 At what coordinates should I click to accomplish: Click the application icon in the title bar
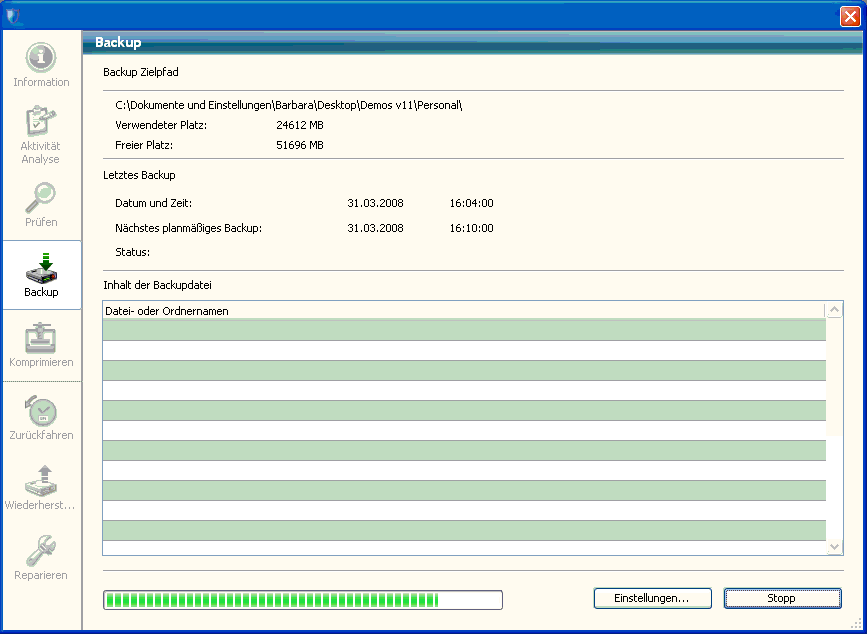(x=13, y=15)
